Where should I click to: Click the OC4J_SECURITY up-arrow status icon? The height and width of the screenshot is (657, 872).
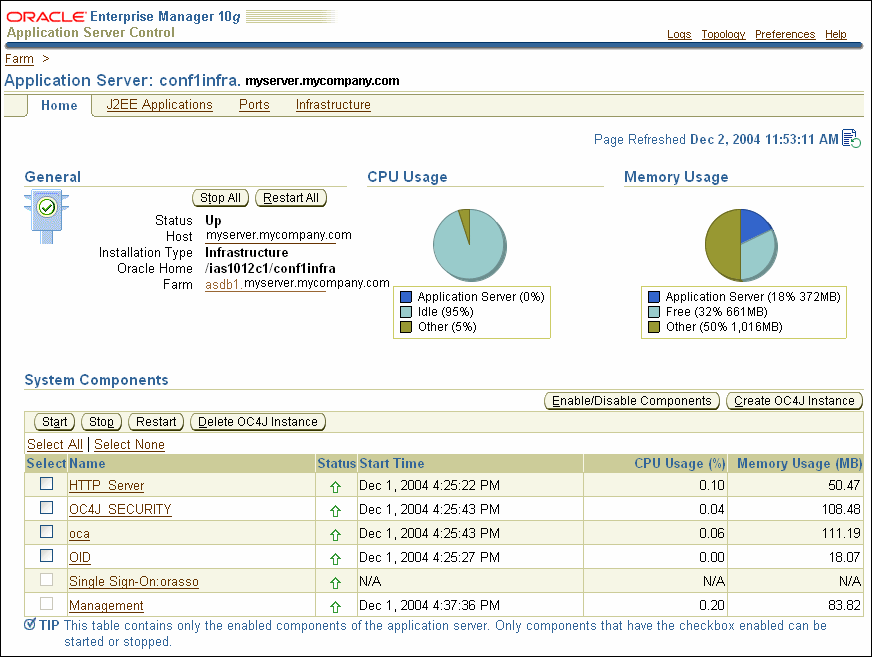pyautogui.click(x=335, y=511)
